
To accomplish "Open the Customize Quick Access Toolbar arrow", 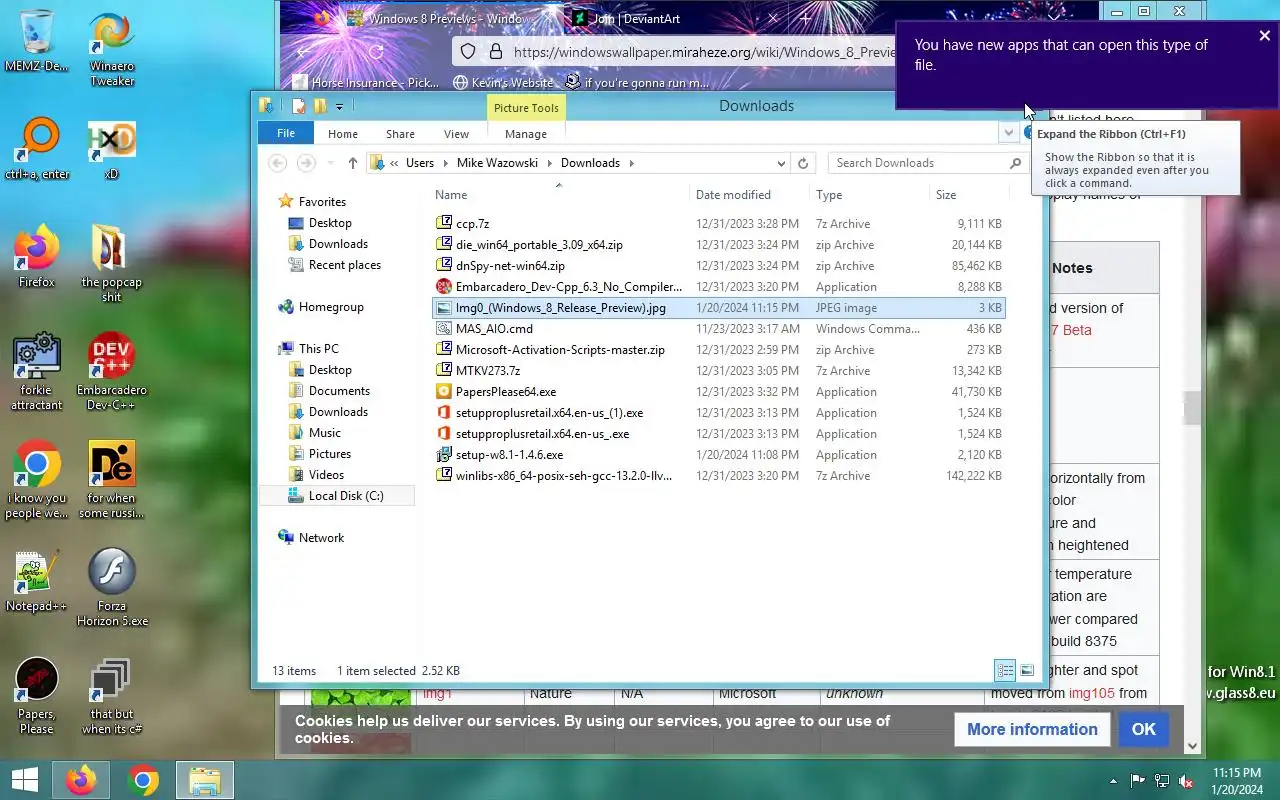I will click(x=340, y=106).
